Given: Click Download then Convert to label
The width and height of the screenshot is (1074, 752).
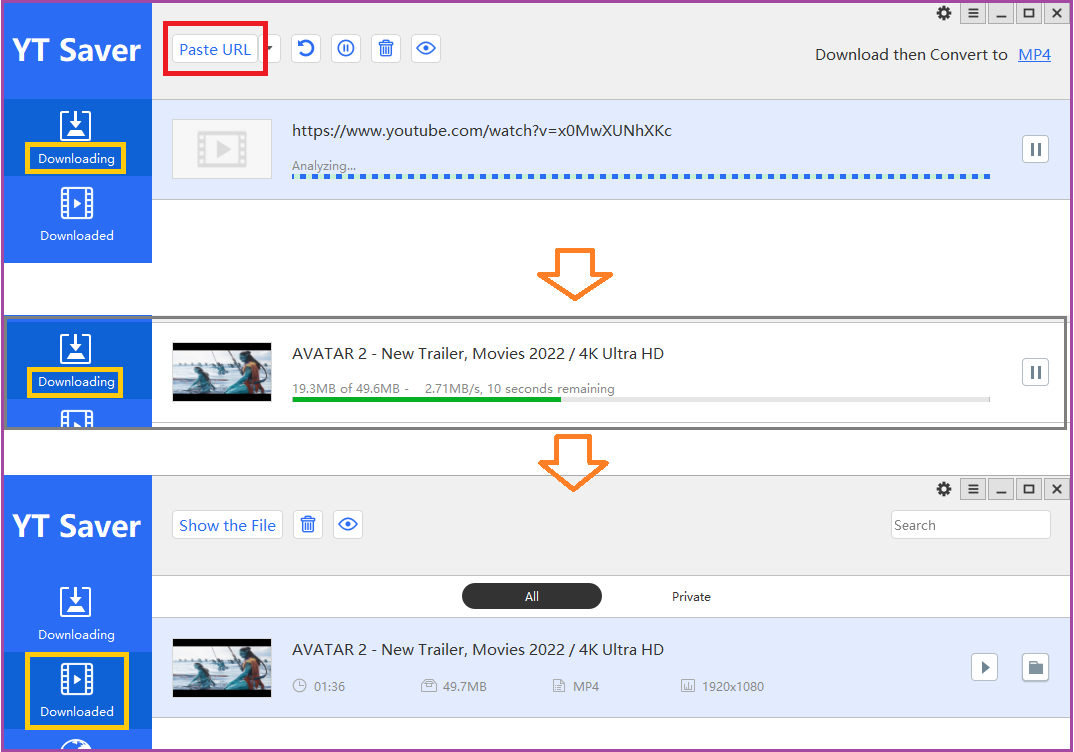Looking at the screenshot, I should coord(911,55).
